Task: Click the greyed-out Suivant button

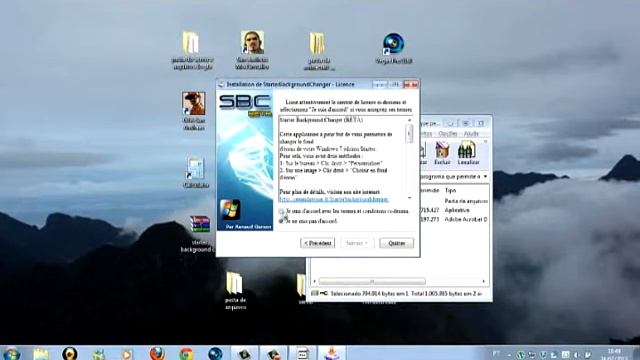Action: [357, 243]
